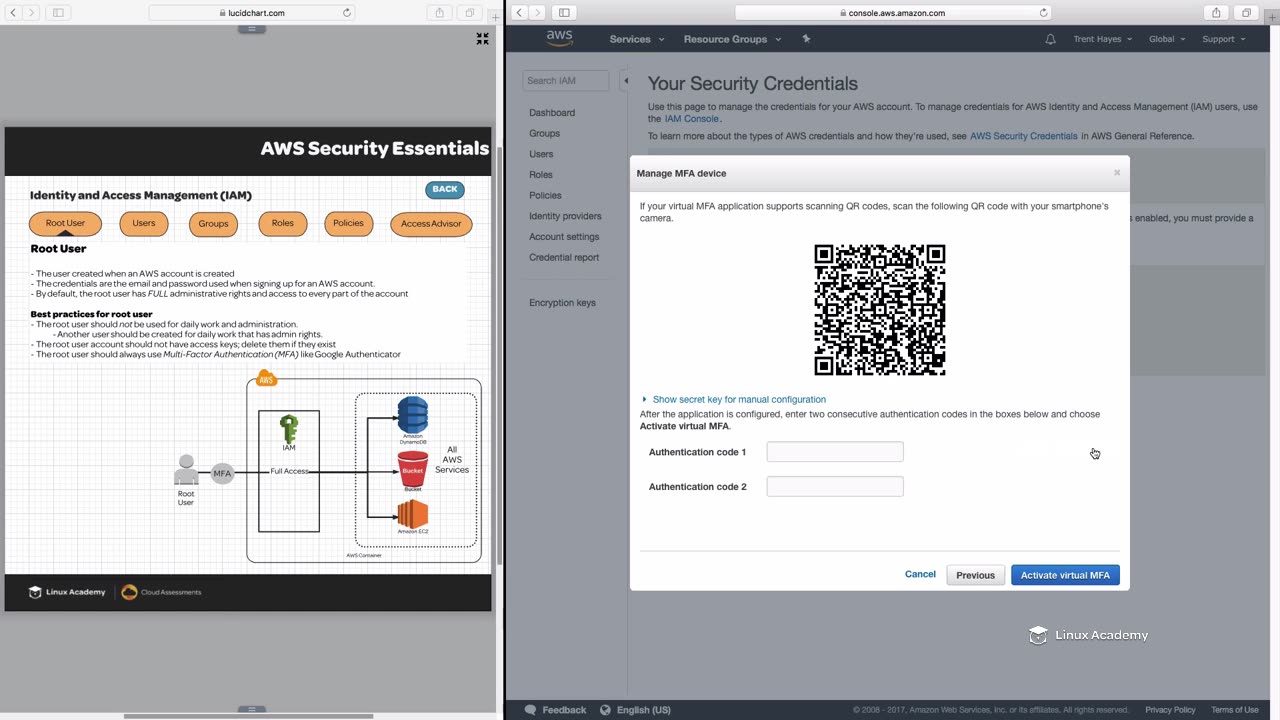Select the Access Advisor pill in diagram
Image resolution: width=1280 pixels, height=720 pixels.
click(431, 224)
